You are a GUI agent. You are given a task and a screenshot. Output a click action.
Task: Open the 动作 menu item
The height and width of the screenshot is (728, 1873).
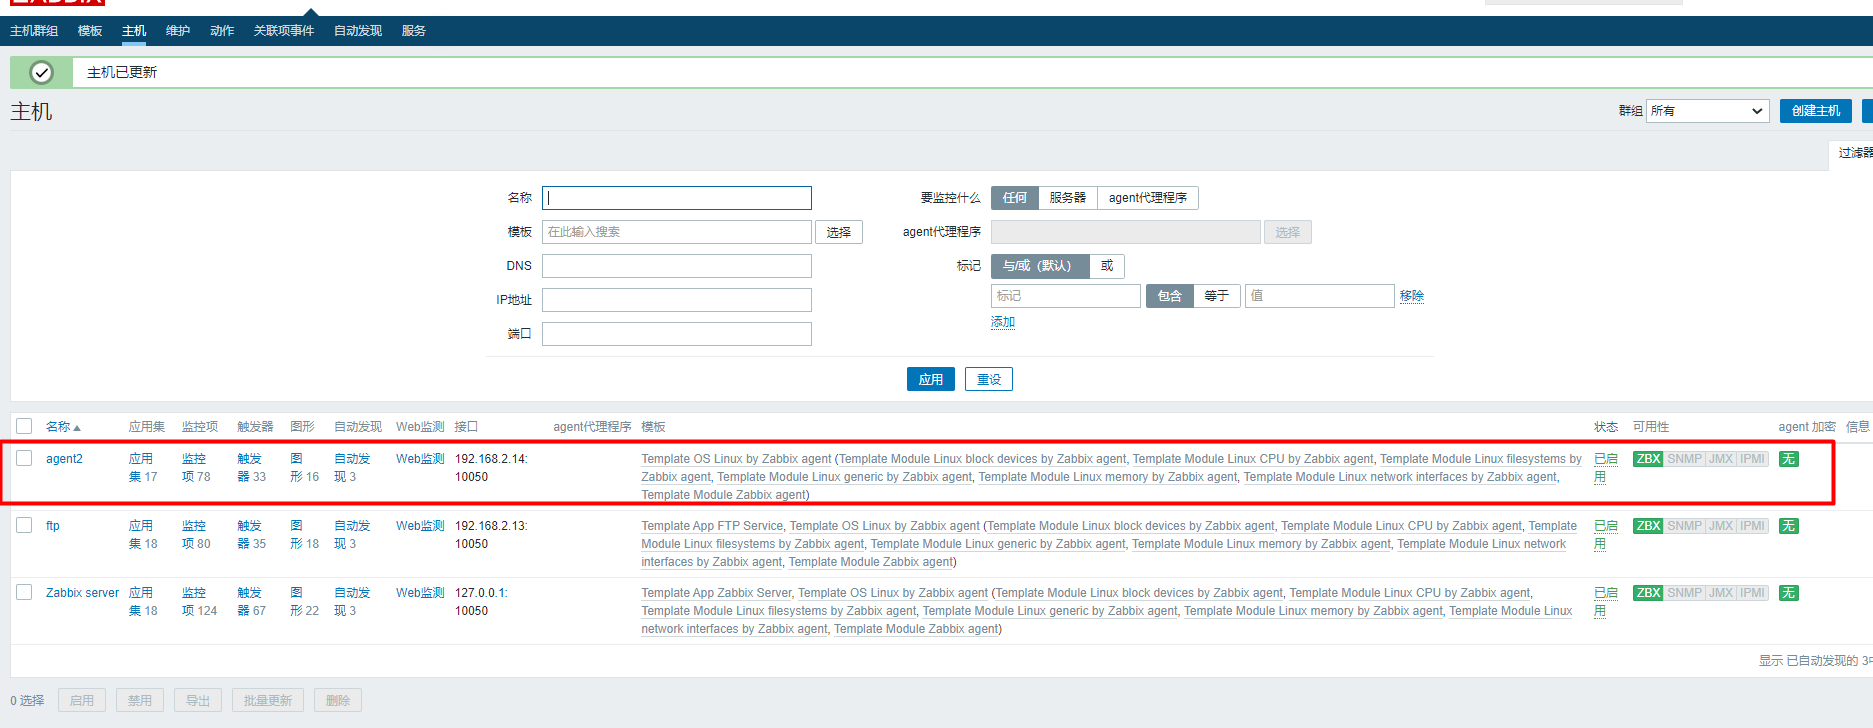[222, 31]
